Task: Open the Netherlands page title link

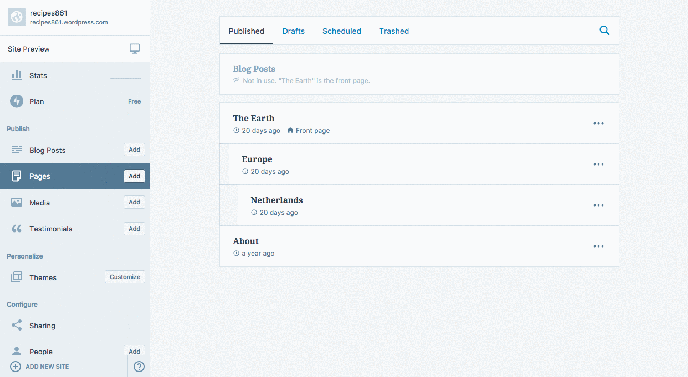Action: pos(277,200)
